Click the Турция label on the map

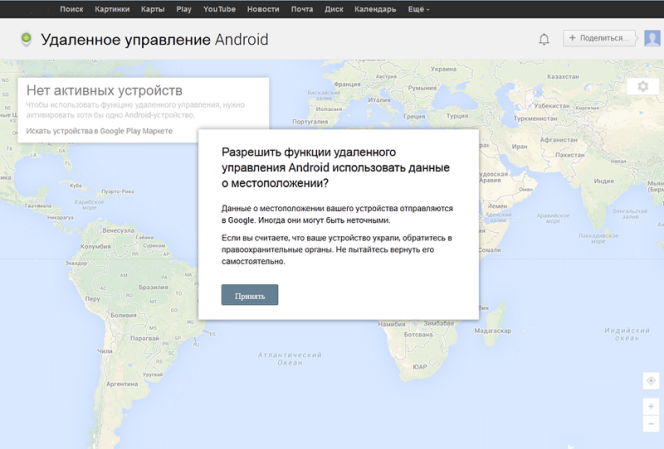coord(457,116)
